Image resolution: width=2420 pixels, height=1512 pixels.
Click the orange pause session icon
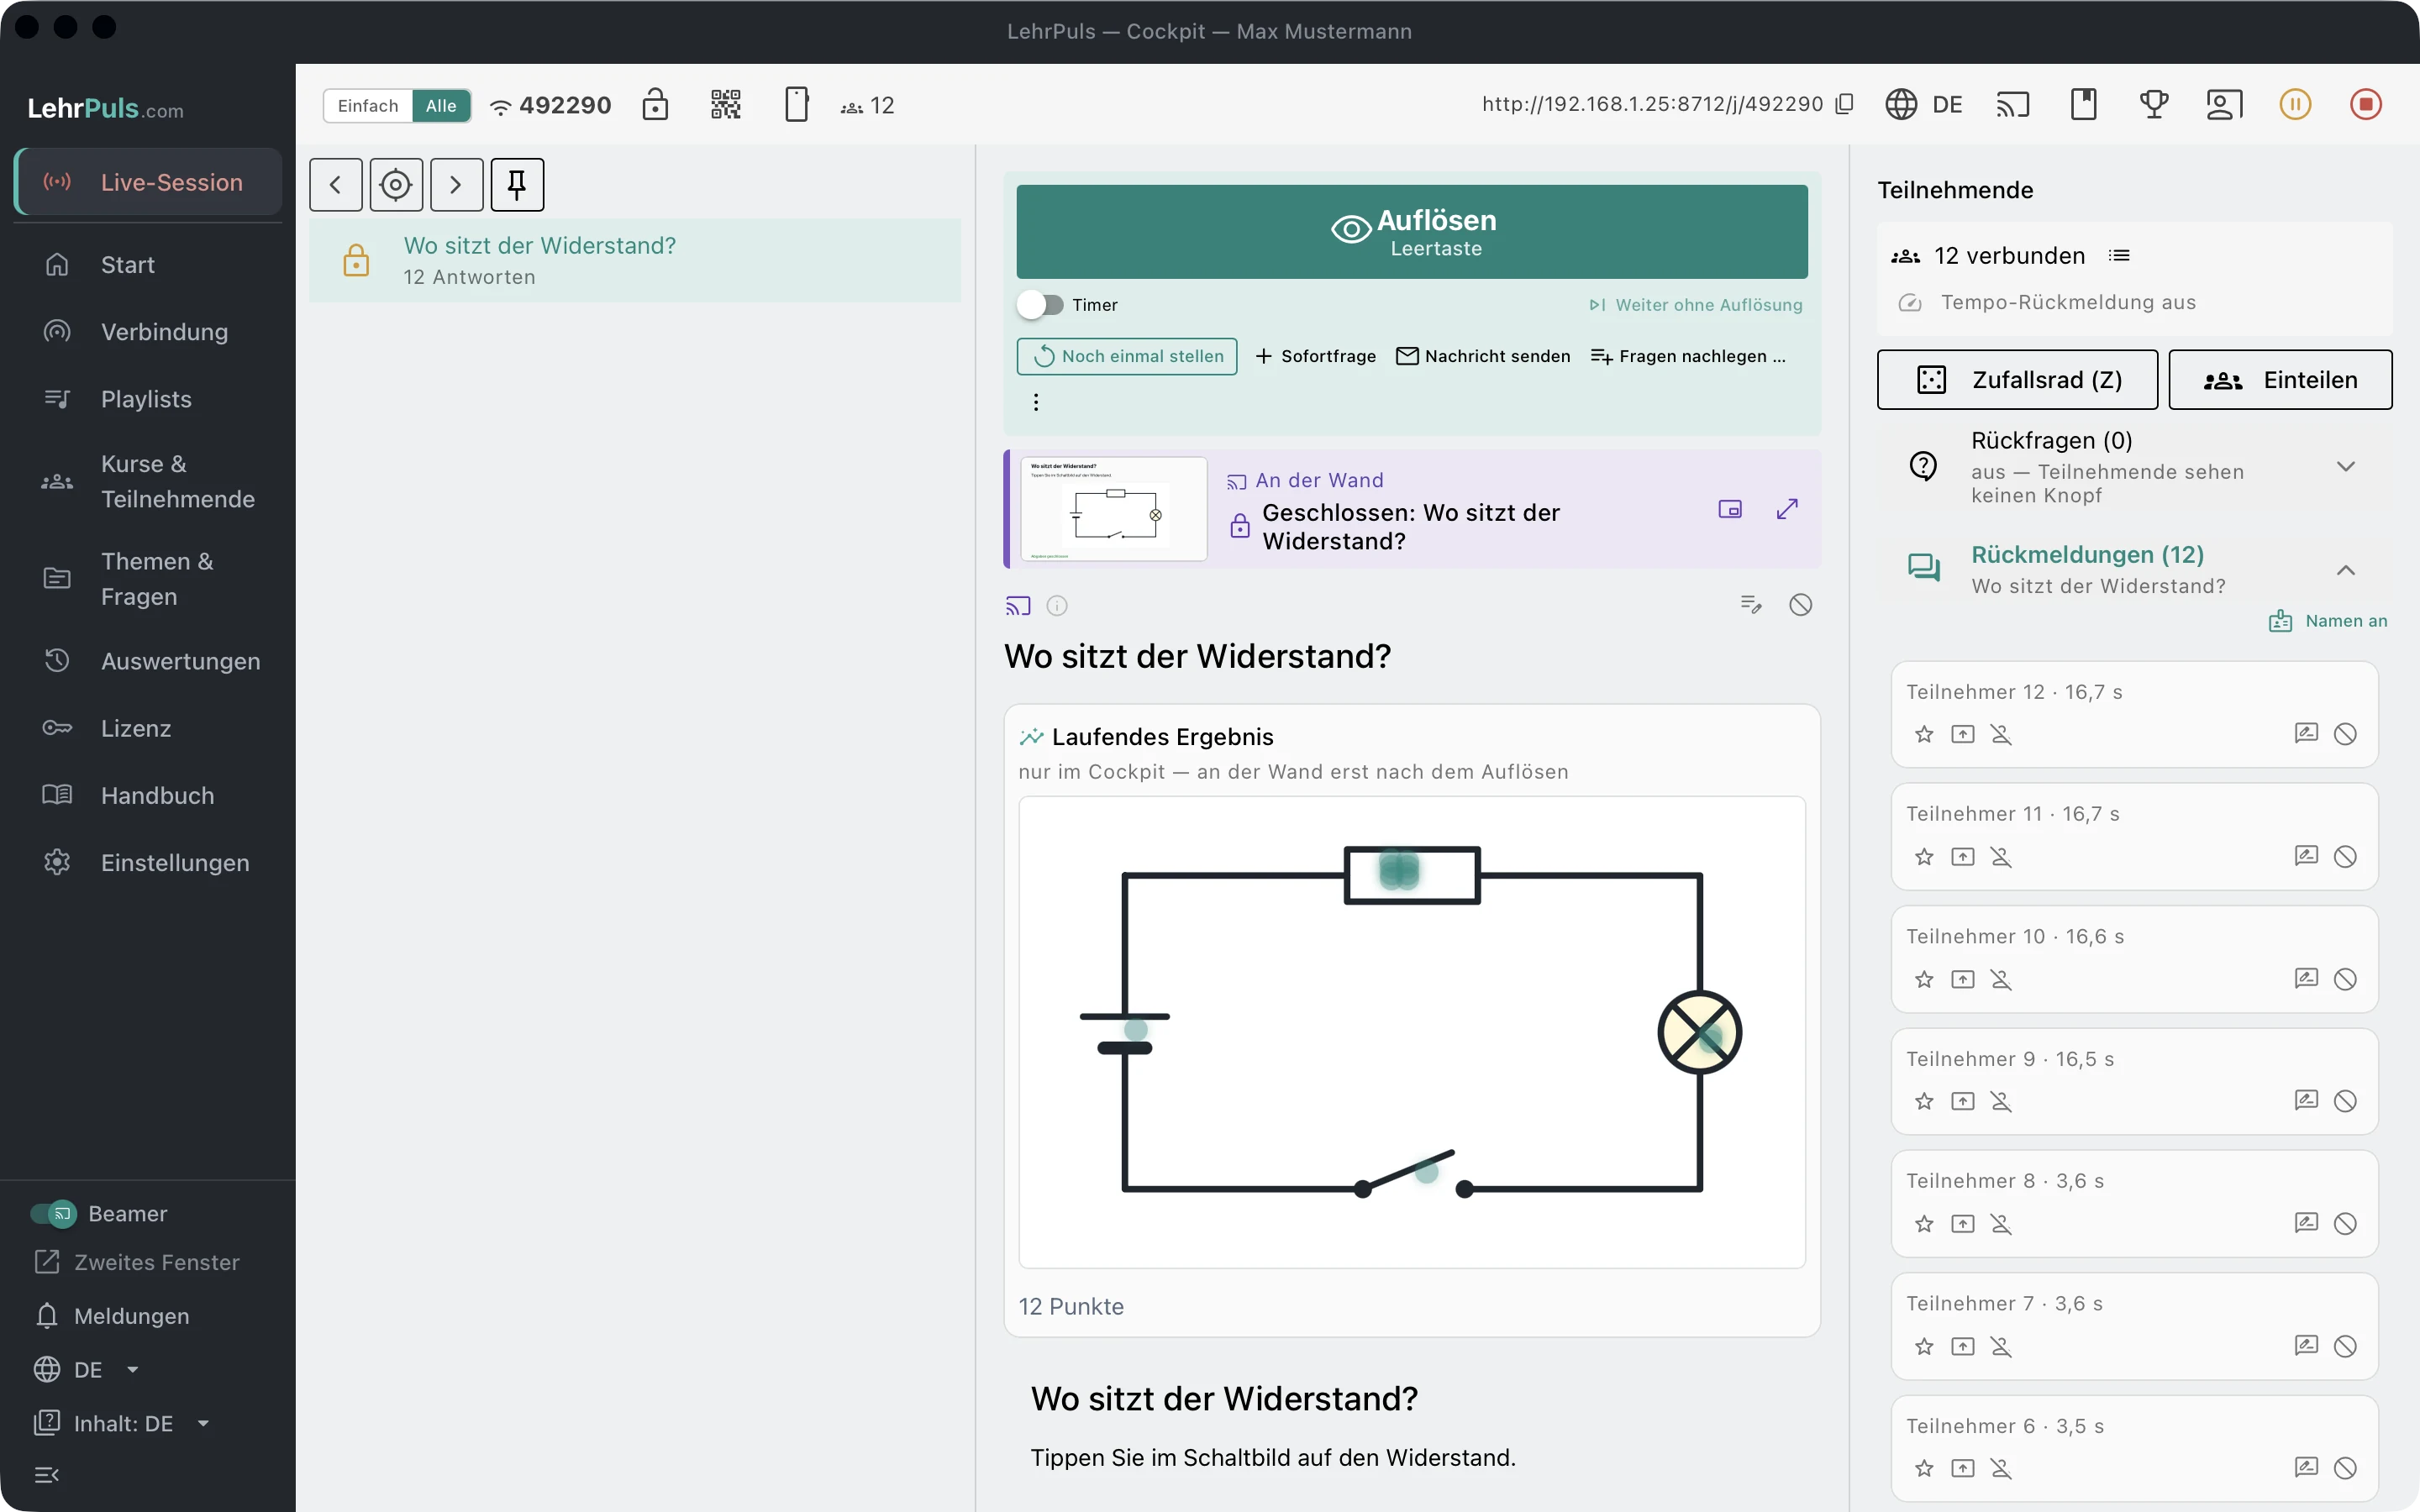2295,104
